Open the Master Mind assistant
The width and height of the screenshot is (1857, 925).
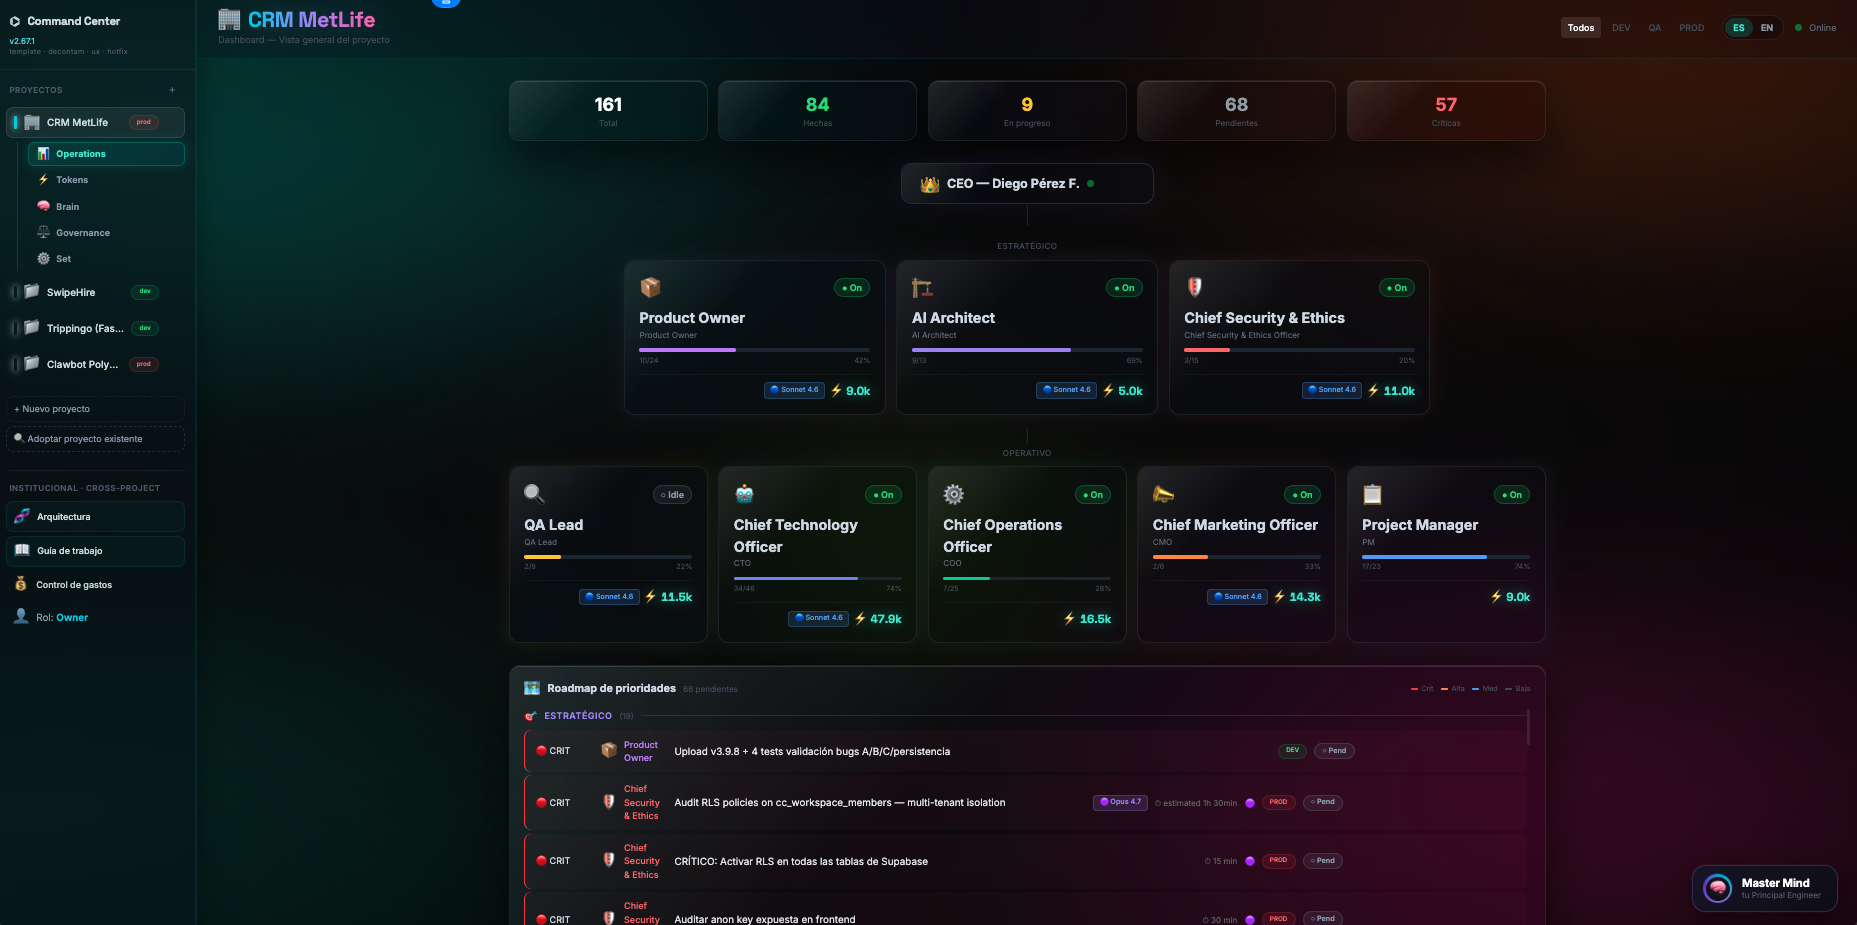1764,888
